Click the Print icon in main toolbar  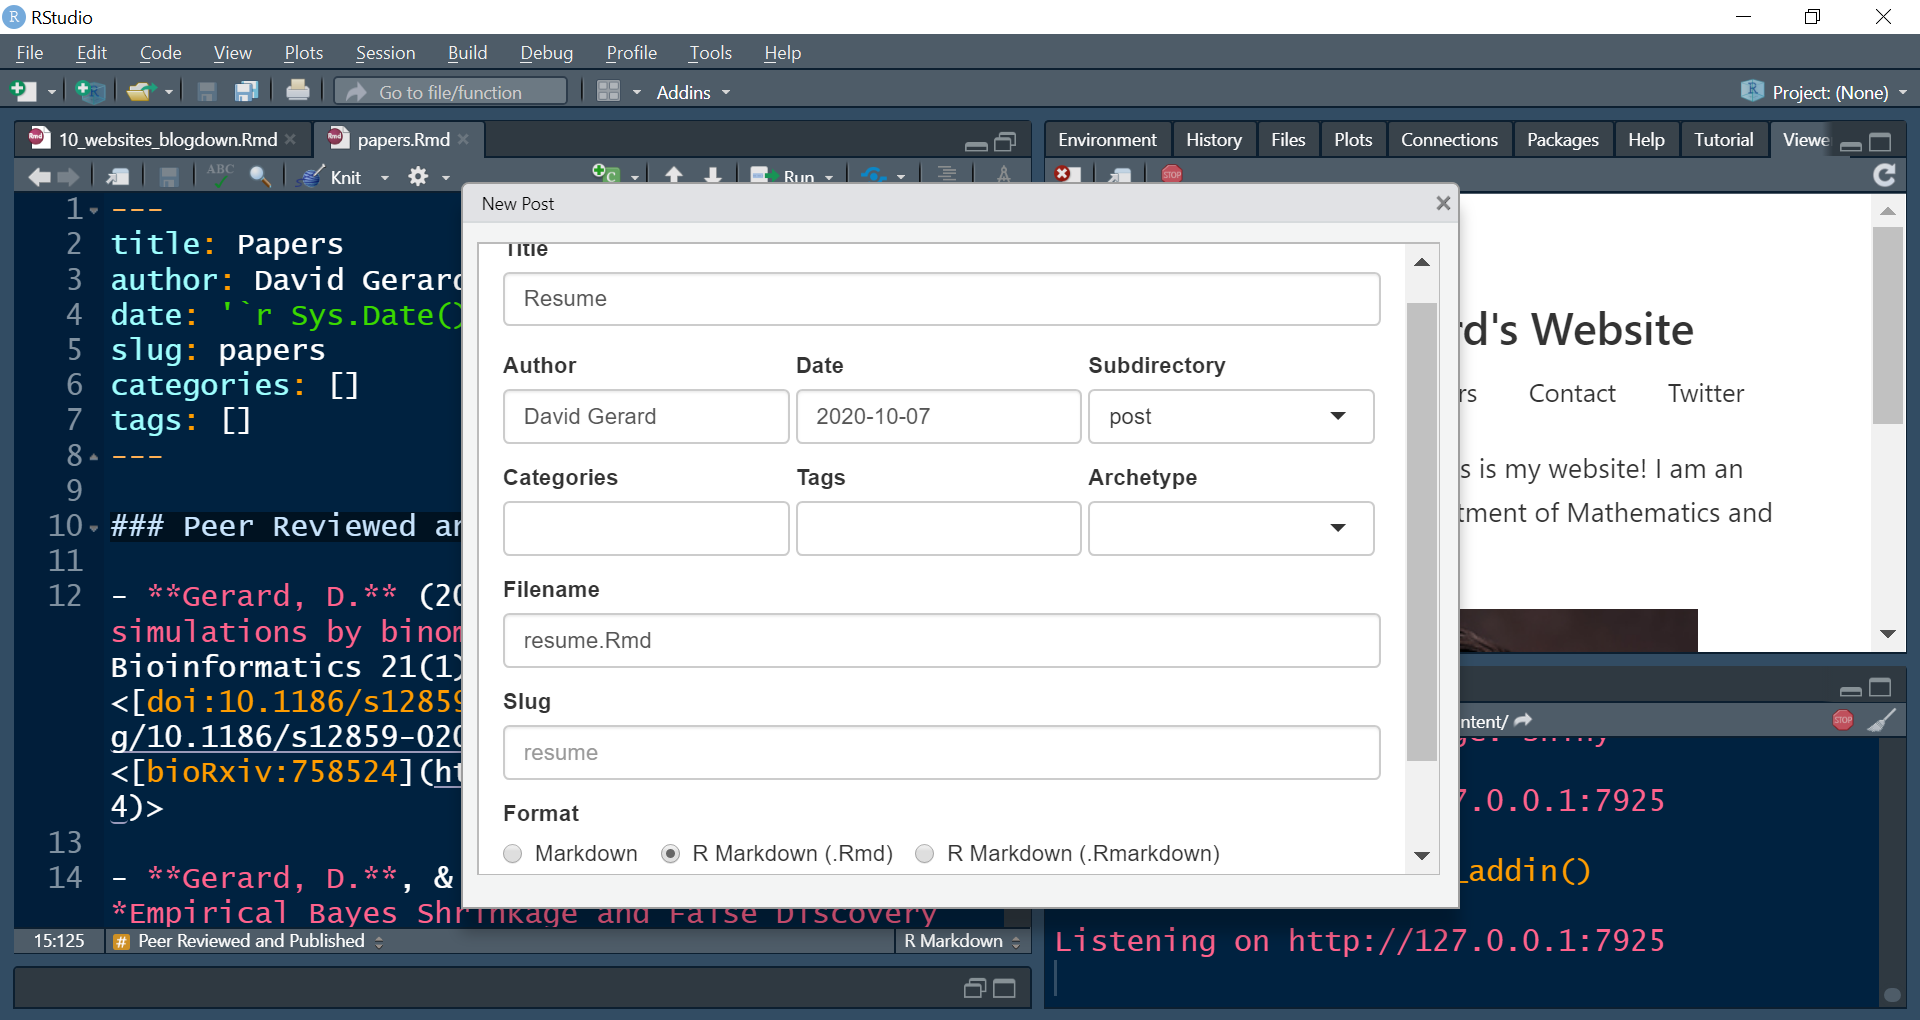pyautogui.click(x=297, y=91)
